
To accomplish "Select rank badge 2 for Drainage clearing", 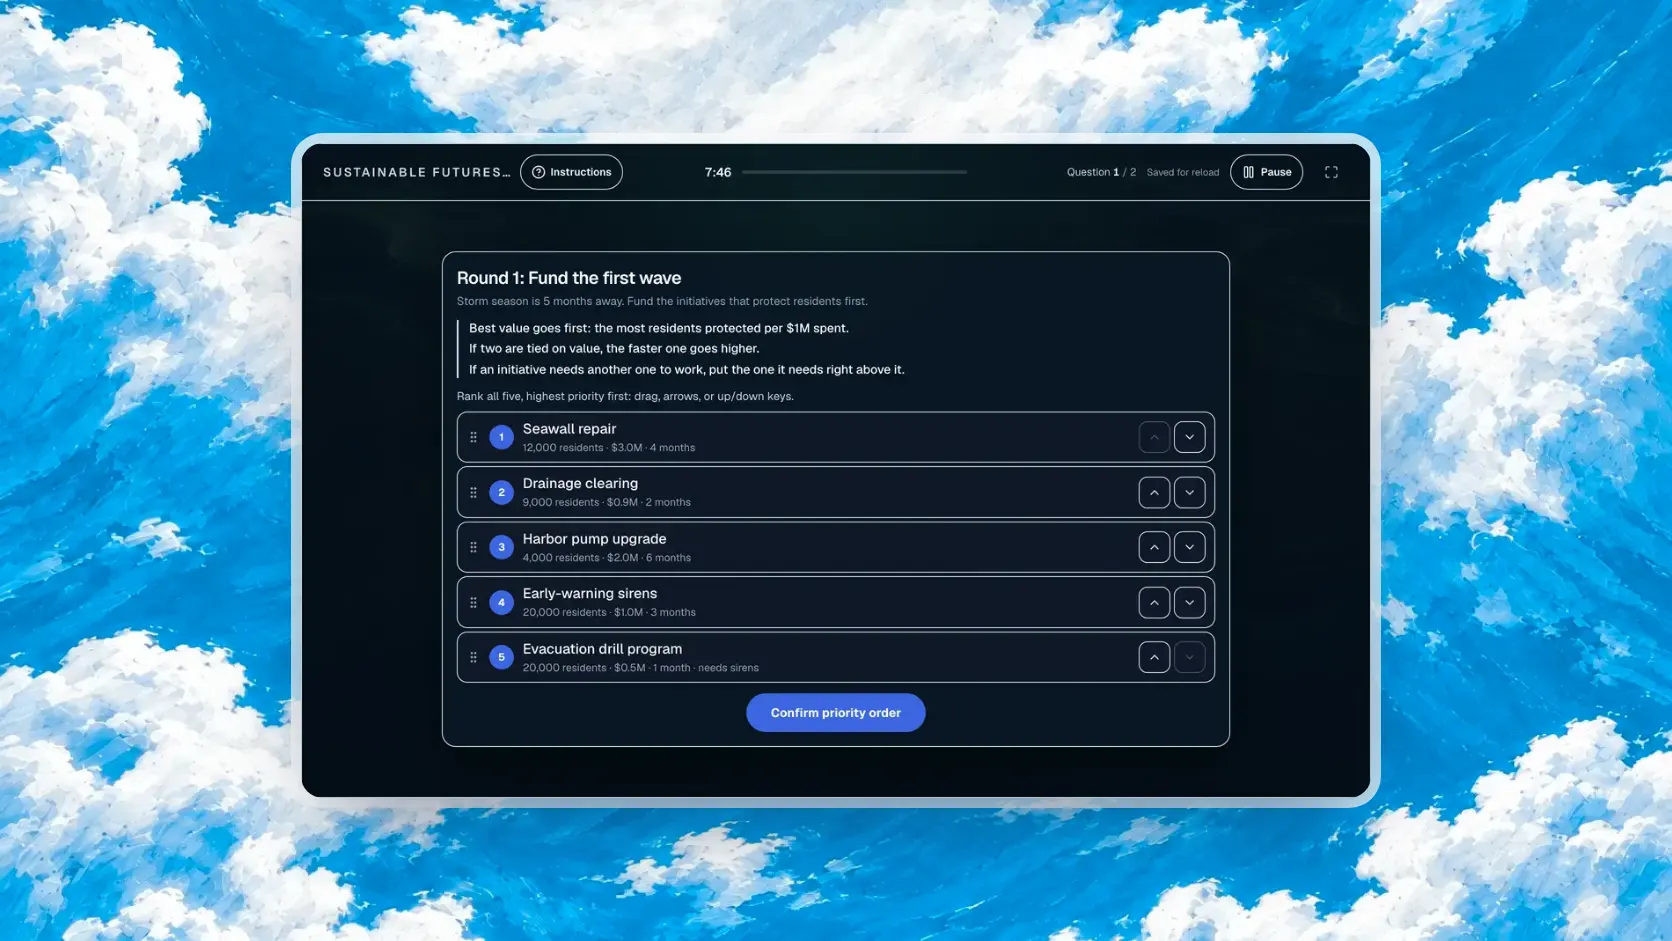I will point(501,492).
